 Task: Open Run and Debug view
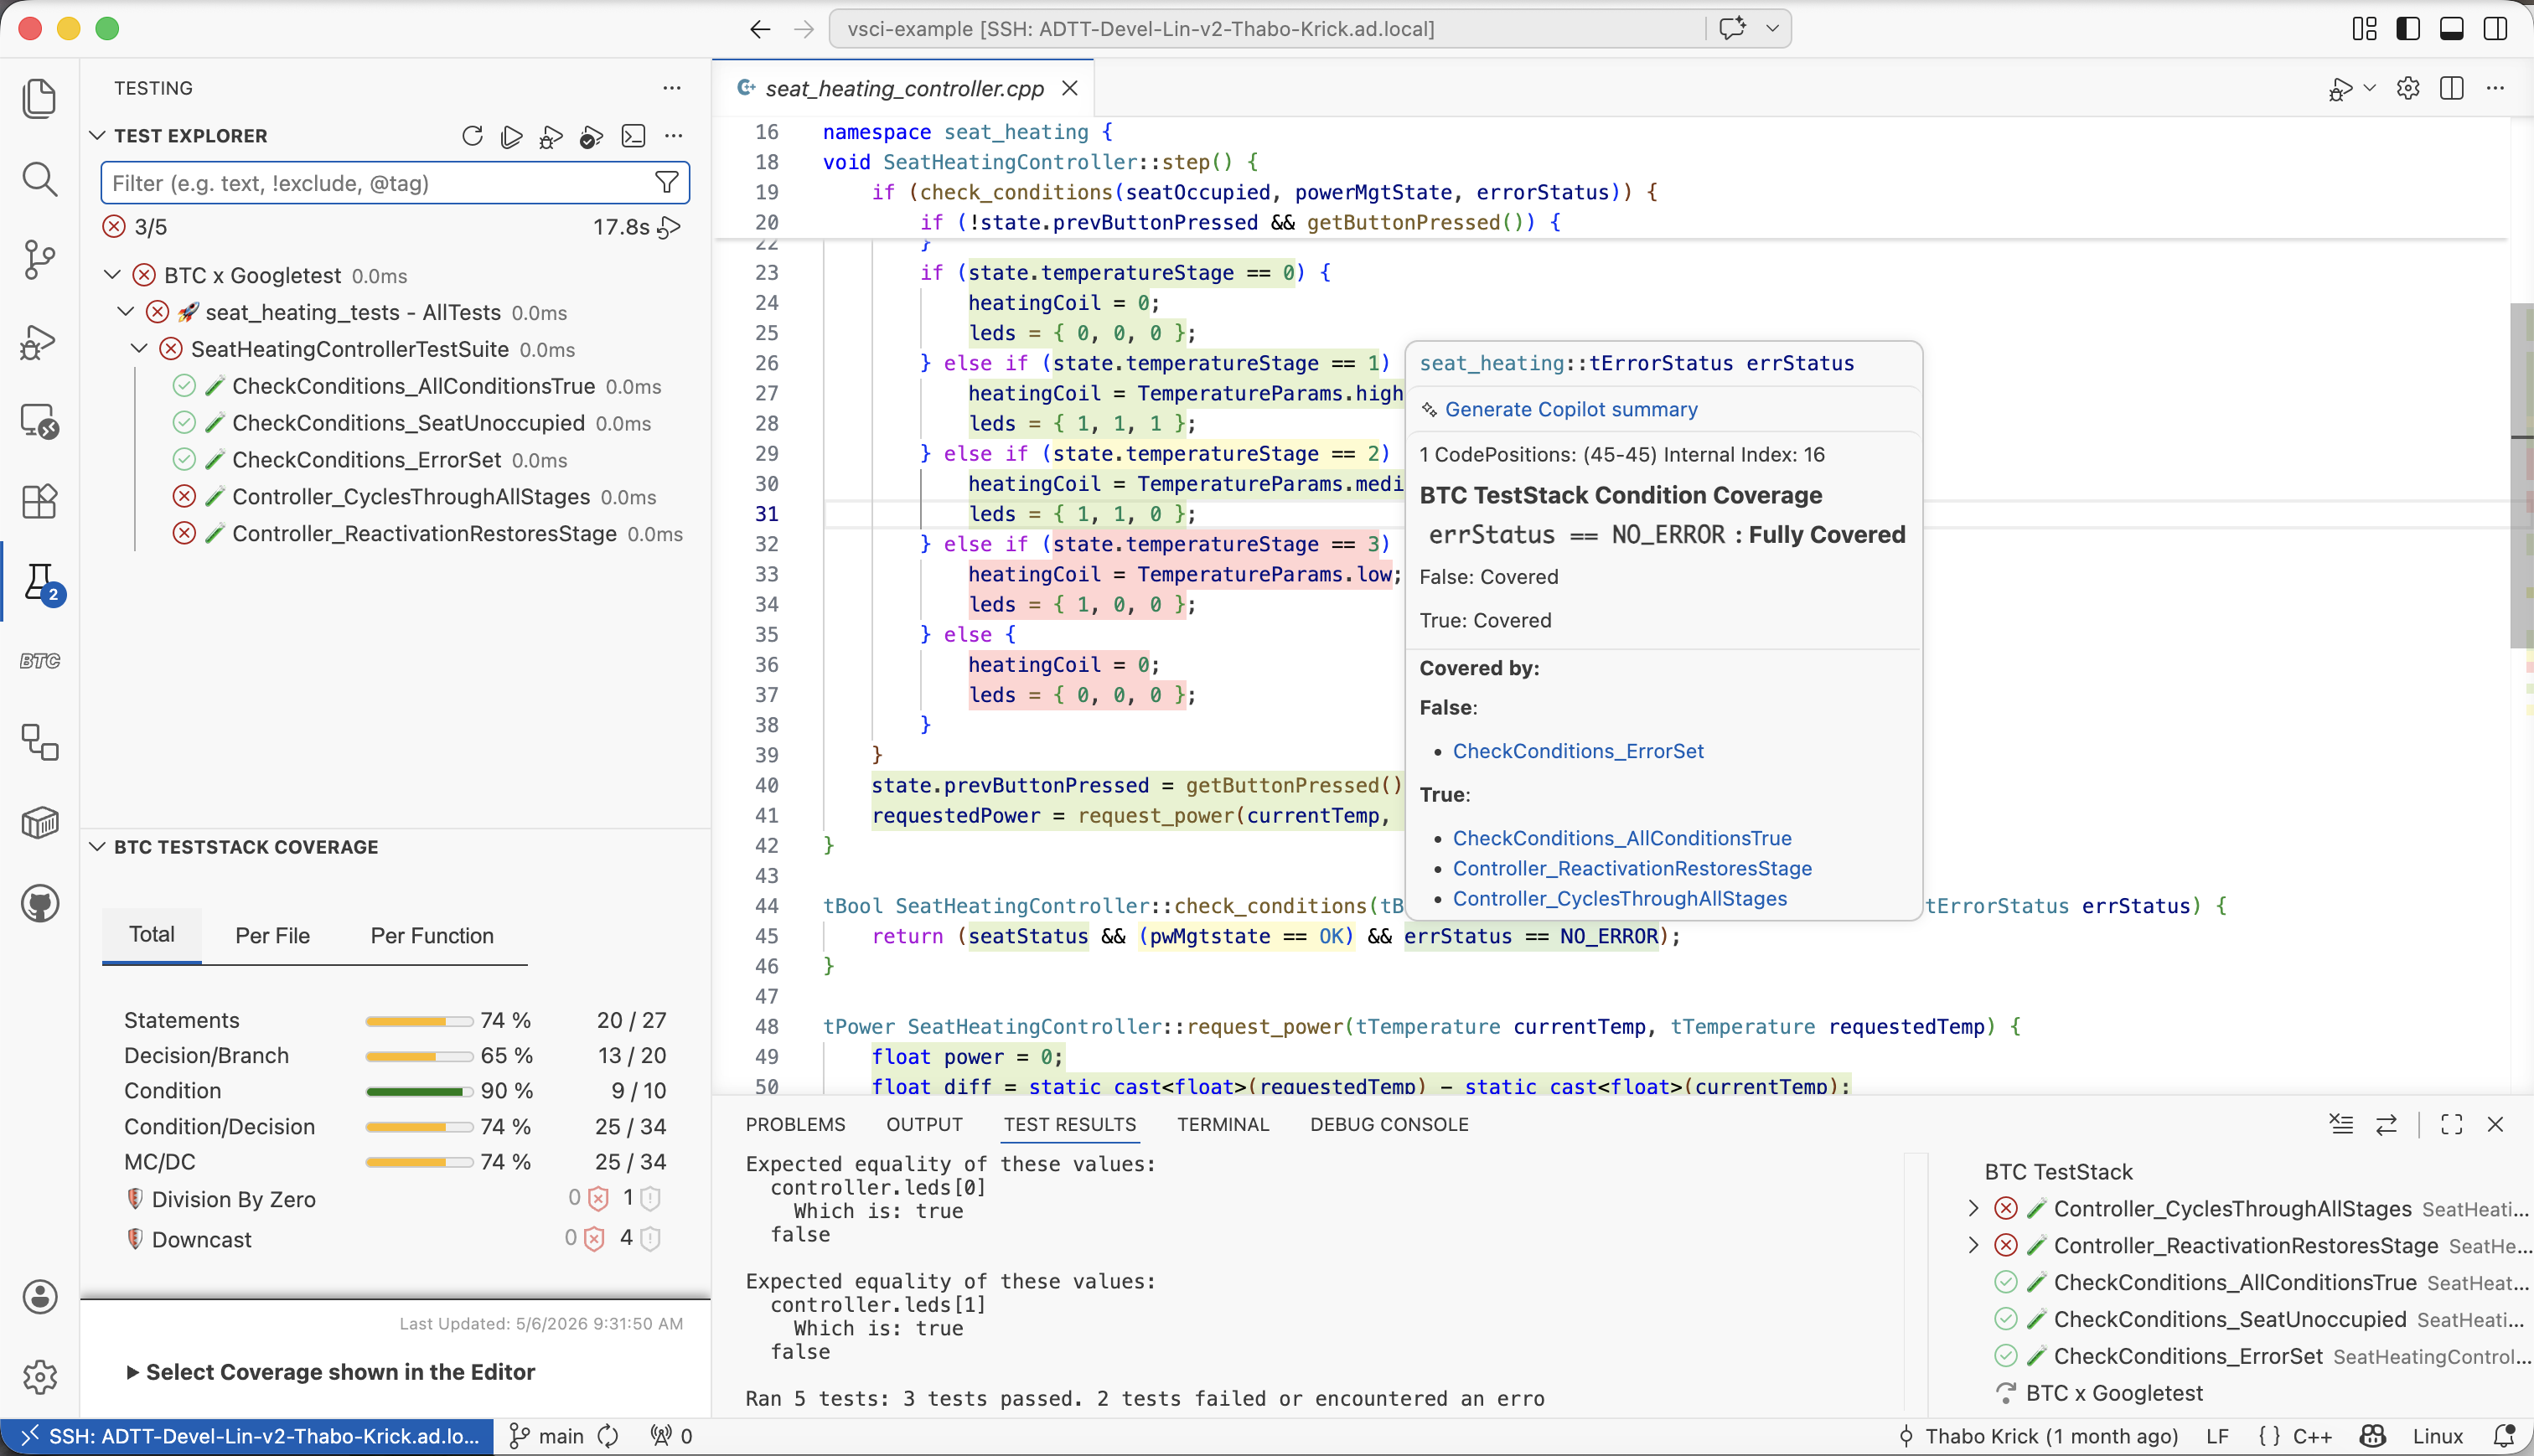click(39, 341)
